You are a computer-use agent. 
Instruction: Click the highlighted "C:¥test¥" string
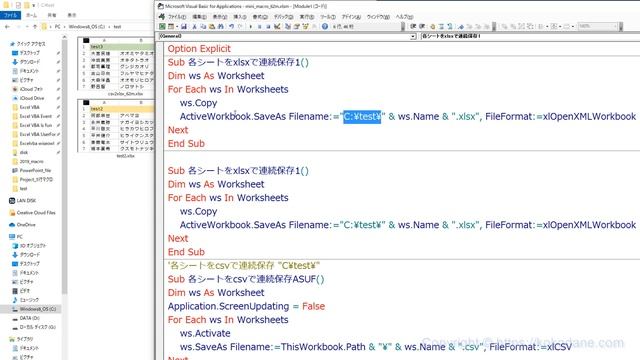pos(362,116)
